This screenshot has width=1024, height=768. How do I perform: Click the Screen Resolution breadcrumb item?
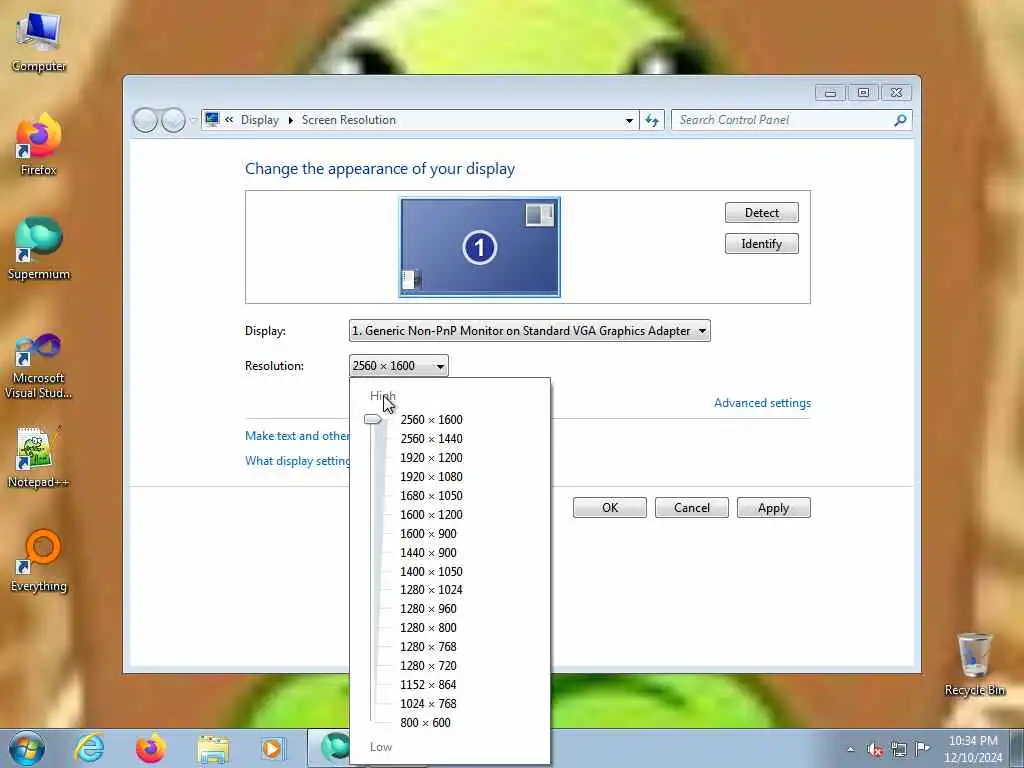click(x=349, y=120)
